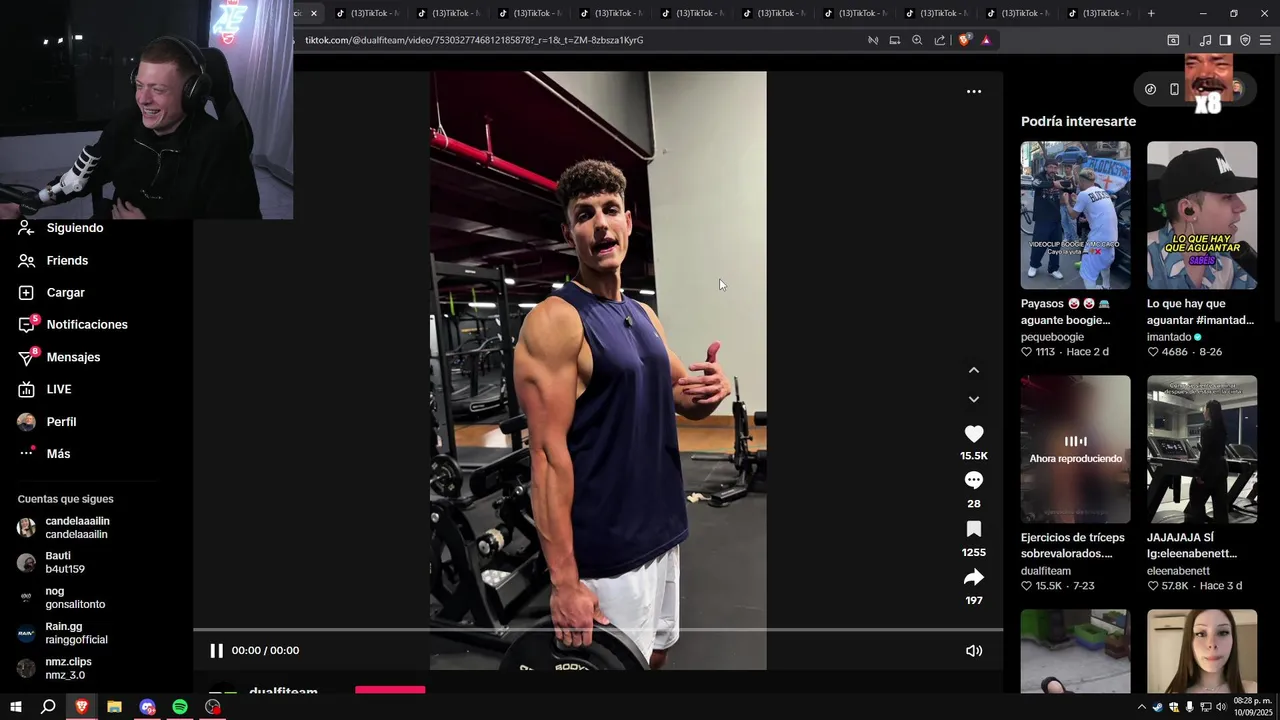Like the video with the heart icon
Screen dimensions: 1280x720
click(973, 434)
